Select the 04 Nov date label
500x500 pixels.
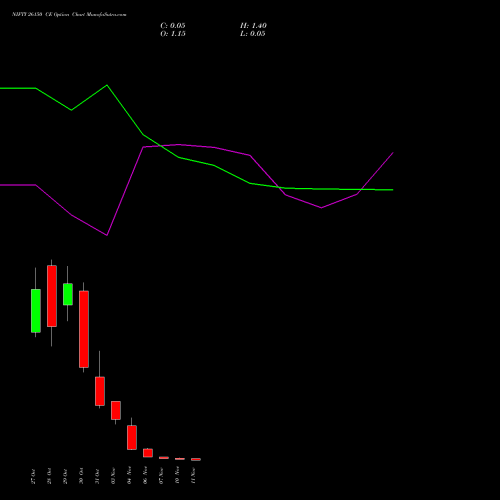129,476
